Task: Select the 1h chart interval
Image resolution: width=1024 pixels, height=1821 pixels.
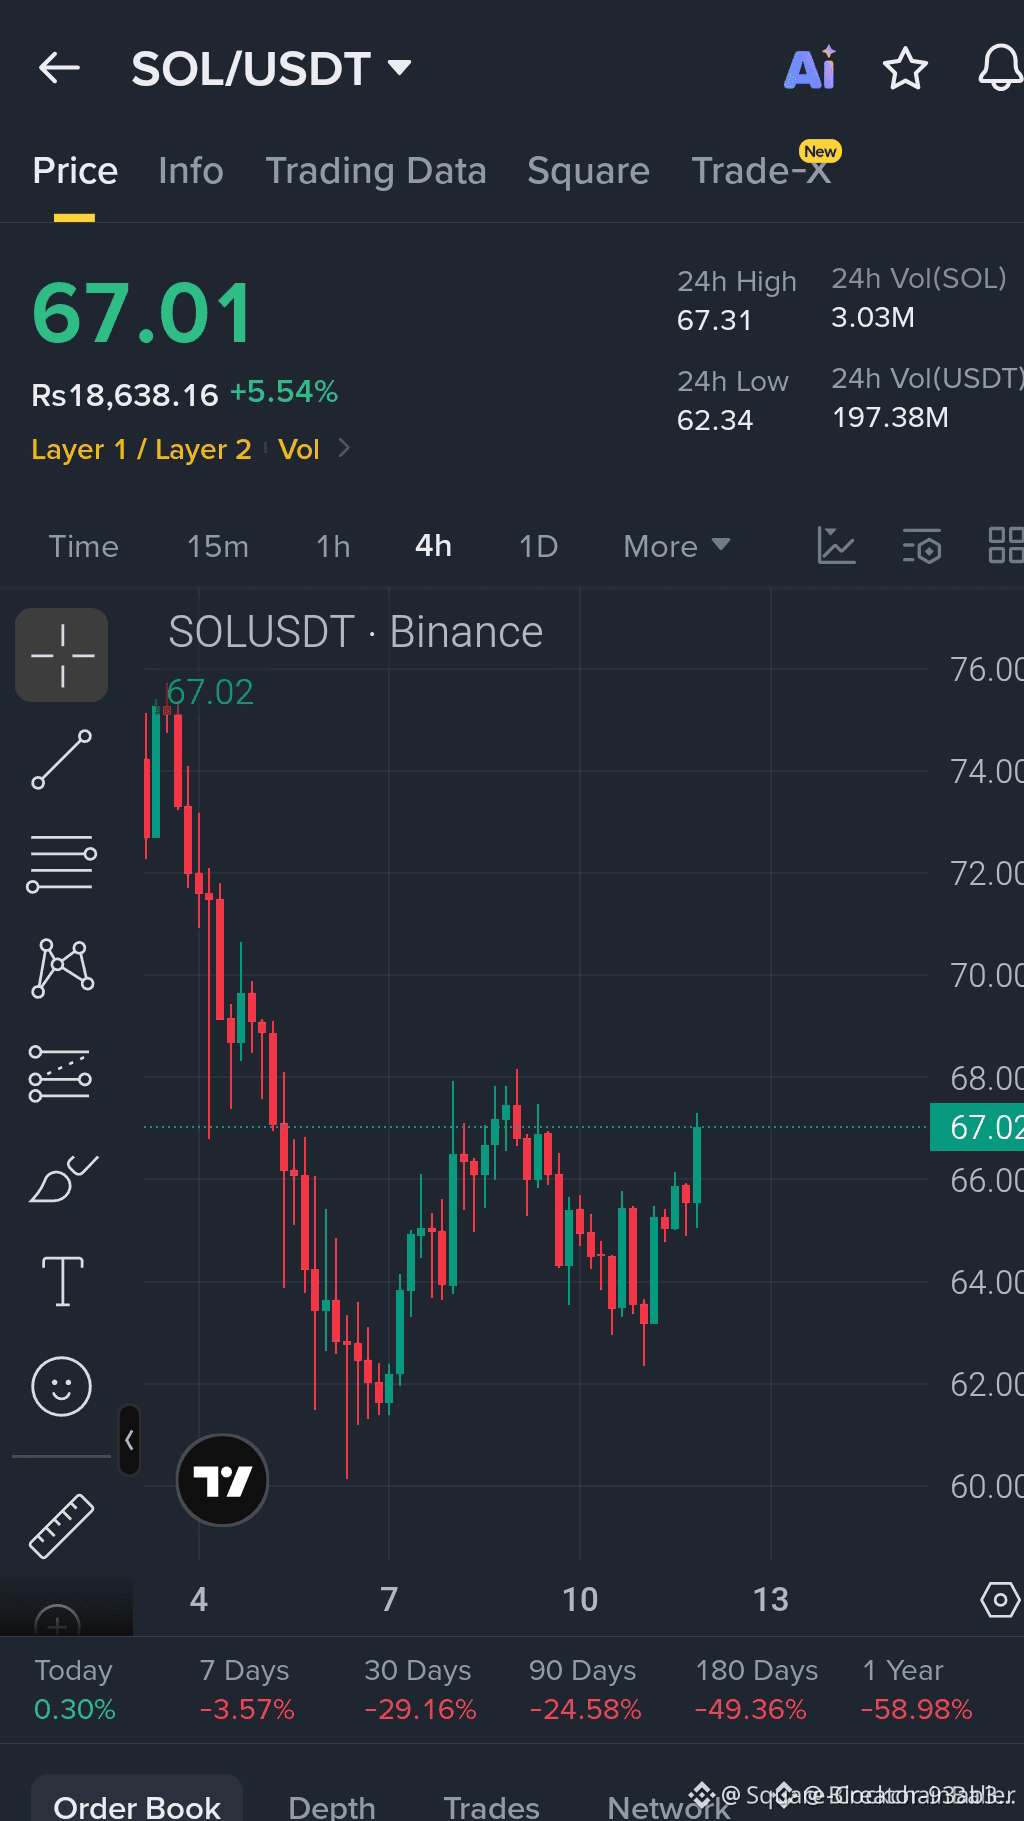Action: click(333, 547)
